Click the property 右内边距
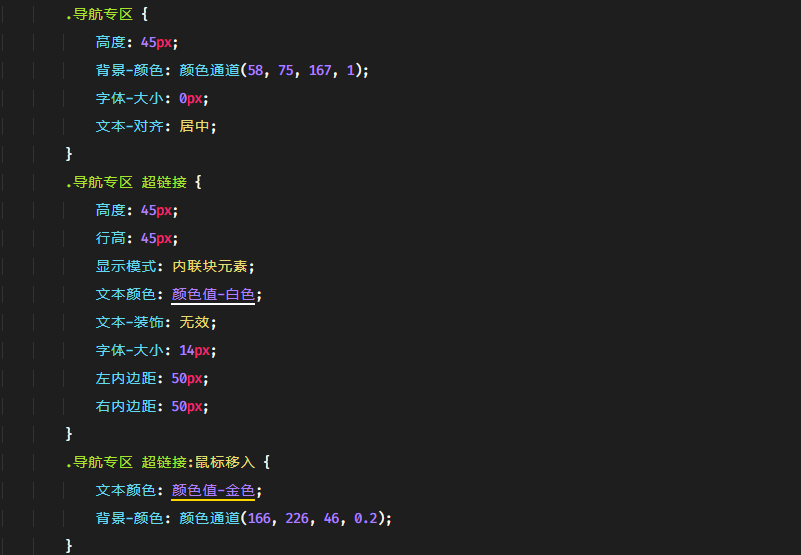 tap(126, 406)
